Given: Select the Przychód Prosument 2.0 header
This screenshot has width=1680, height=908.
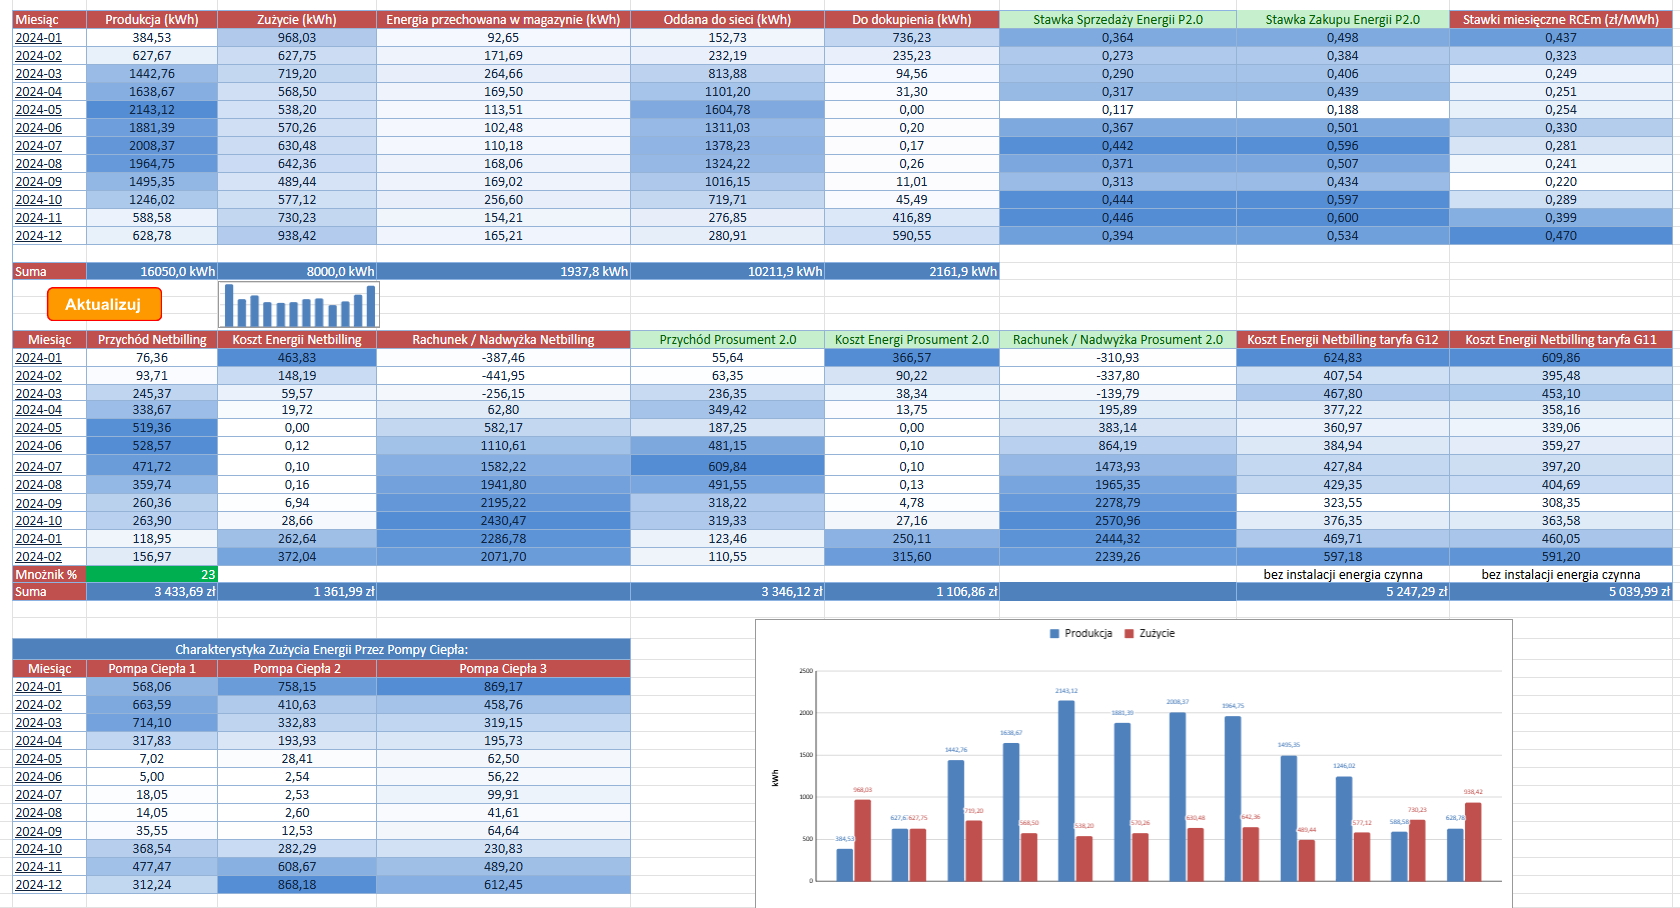Looking at the screenshot, I should coord(727,339).
